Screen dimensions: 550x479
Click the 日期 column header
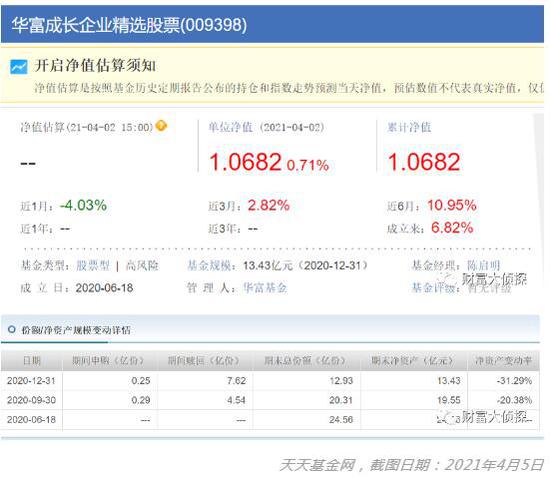pyautogui.click(x=32, y=360)
